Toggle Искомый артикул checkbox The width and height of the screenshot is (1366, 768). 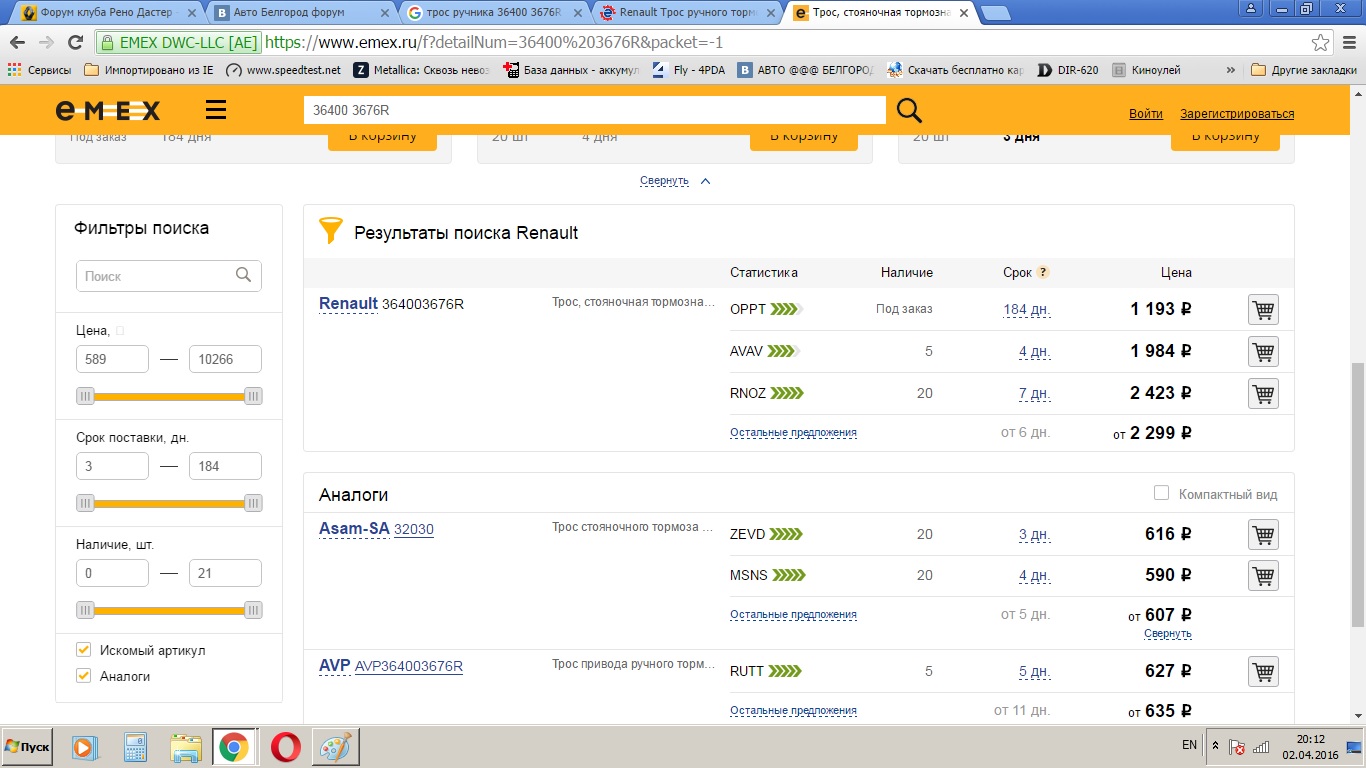tap(84, 650)
